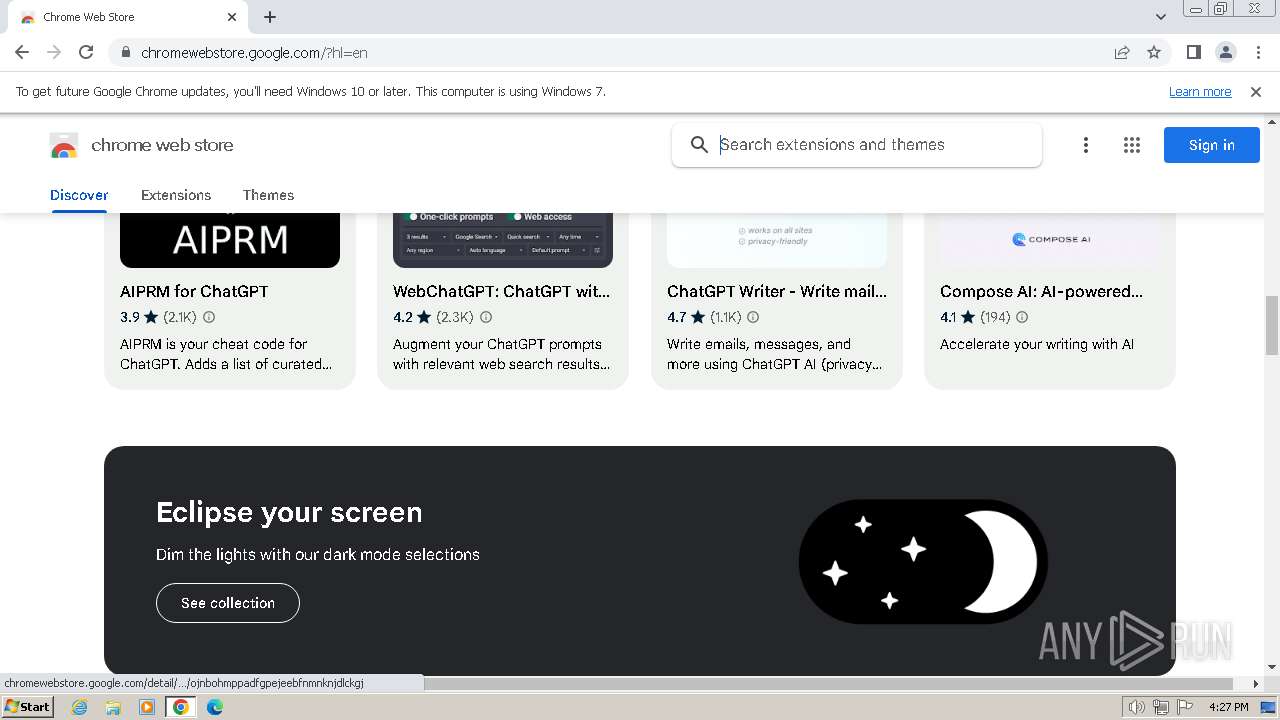Click the AIPRM description text
Image resolution: width=1280 pixels, height=720 pixels.
[x=226, y=354]
